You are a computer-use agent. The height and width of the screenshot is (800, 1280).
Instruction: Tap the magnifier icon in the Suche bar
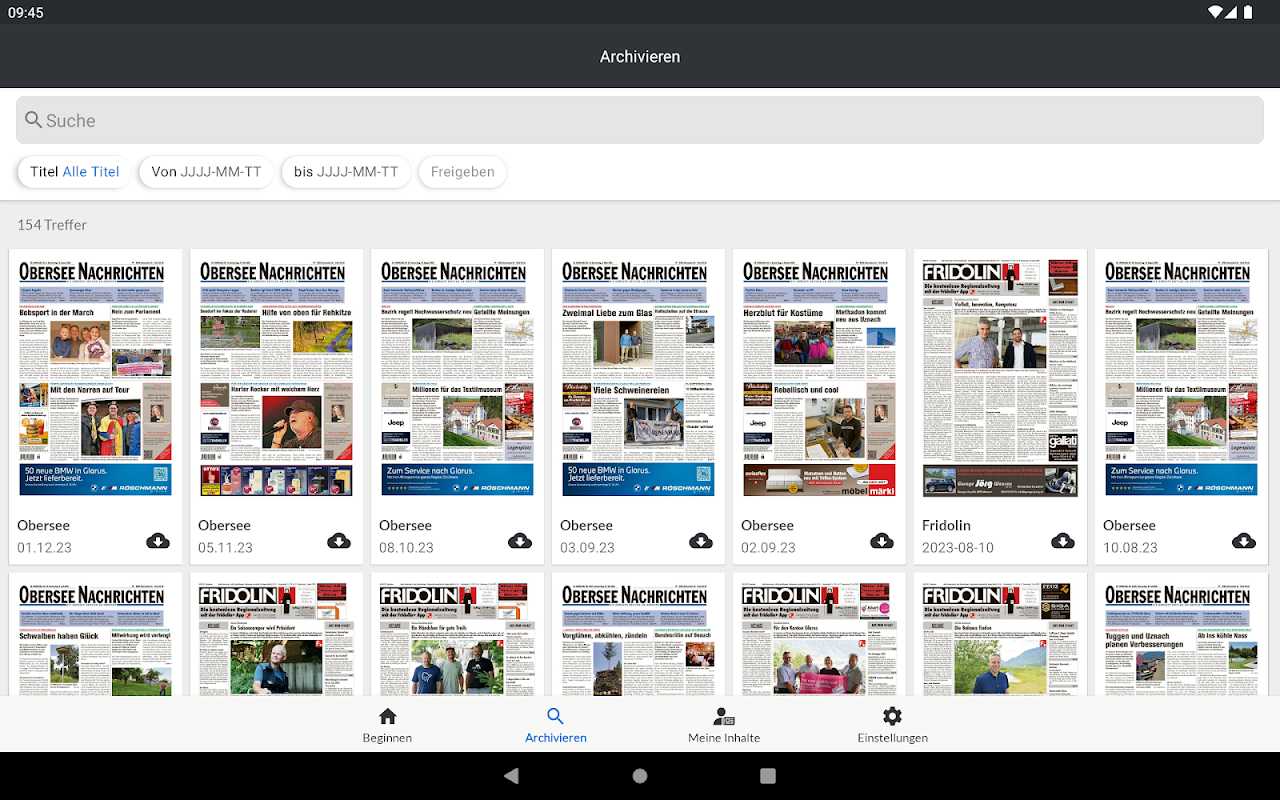click(34, 120)
